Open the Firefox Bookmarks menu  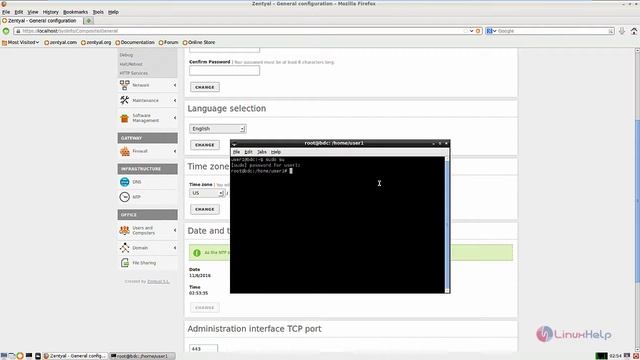[x=76, y=12]
